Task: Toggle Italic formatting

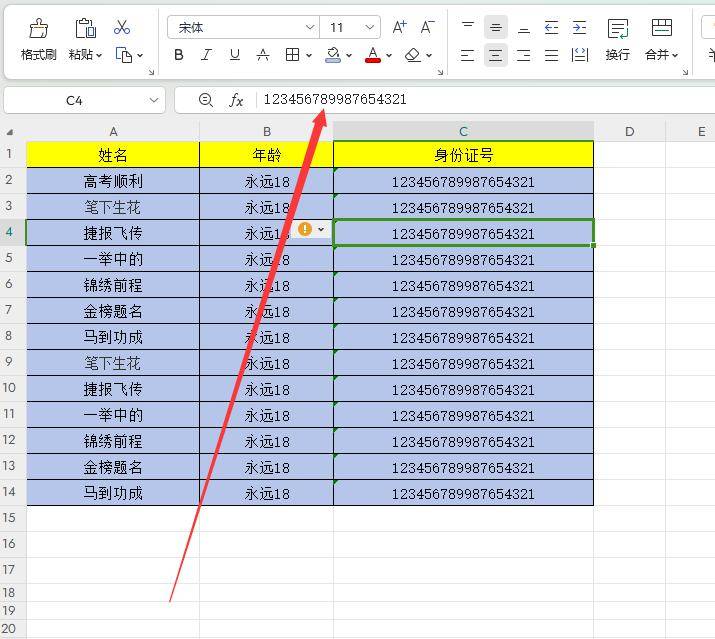Action: click(x=206, y=55)
